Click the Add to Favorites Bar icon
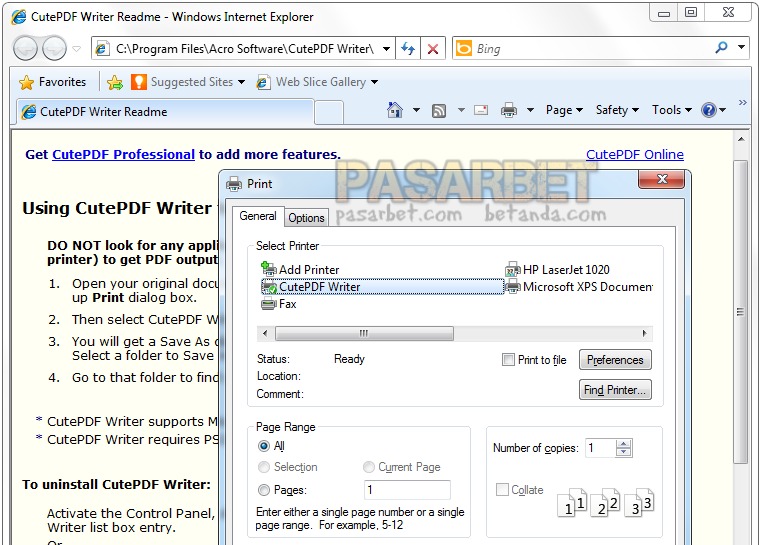761x545 pixels. (x=115, y=83)
